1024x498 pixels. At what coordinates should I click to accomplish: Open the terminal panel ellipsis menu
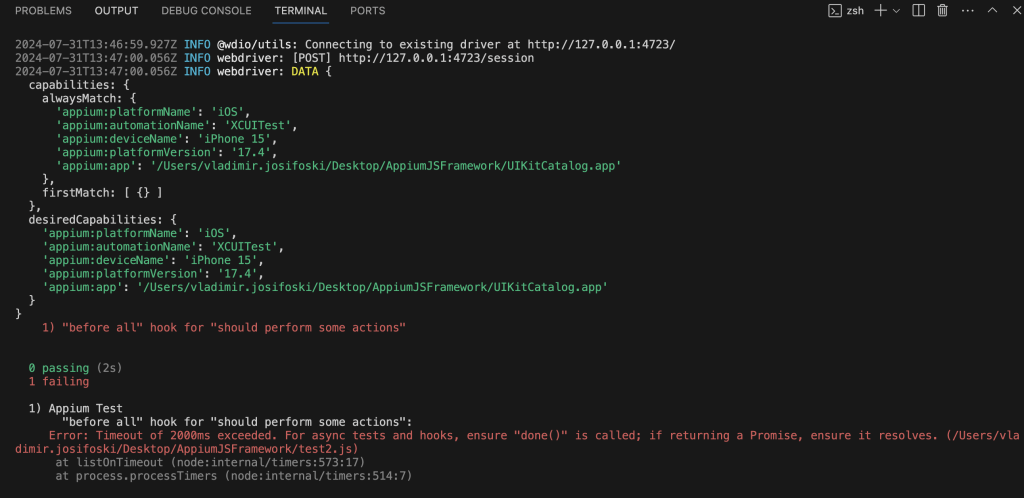click(968, 10)
